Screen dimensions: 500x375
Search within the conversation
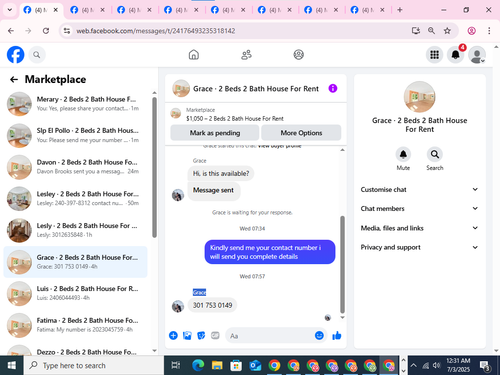[x=435, y=154]
